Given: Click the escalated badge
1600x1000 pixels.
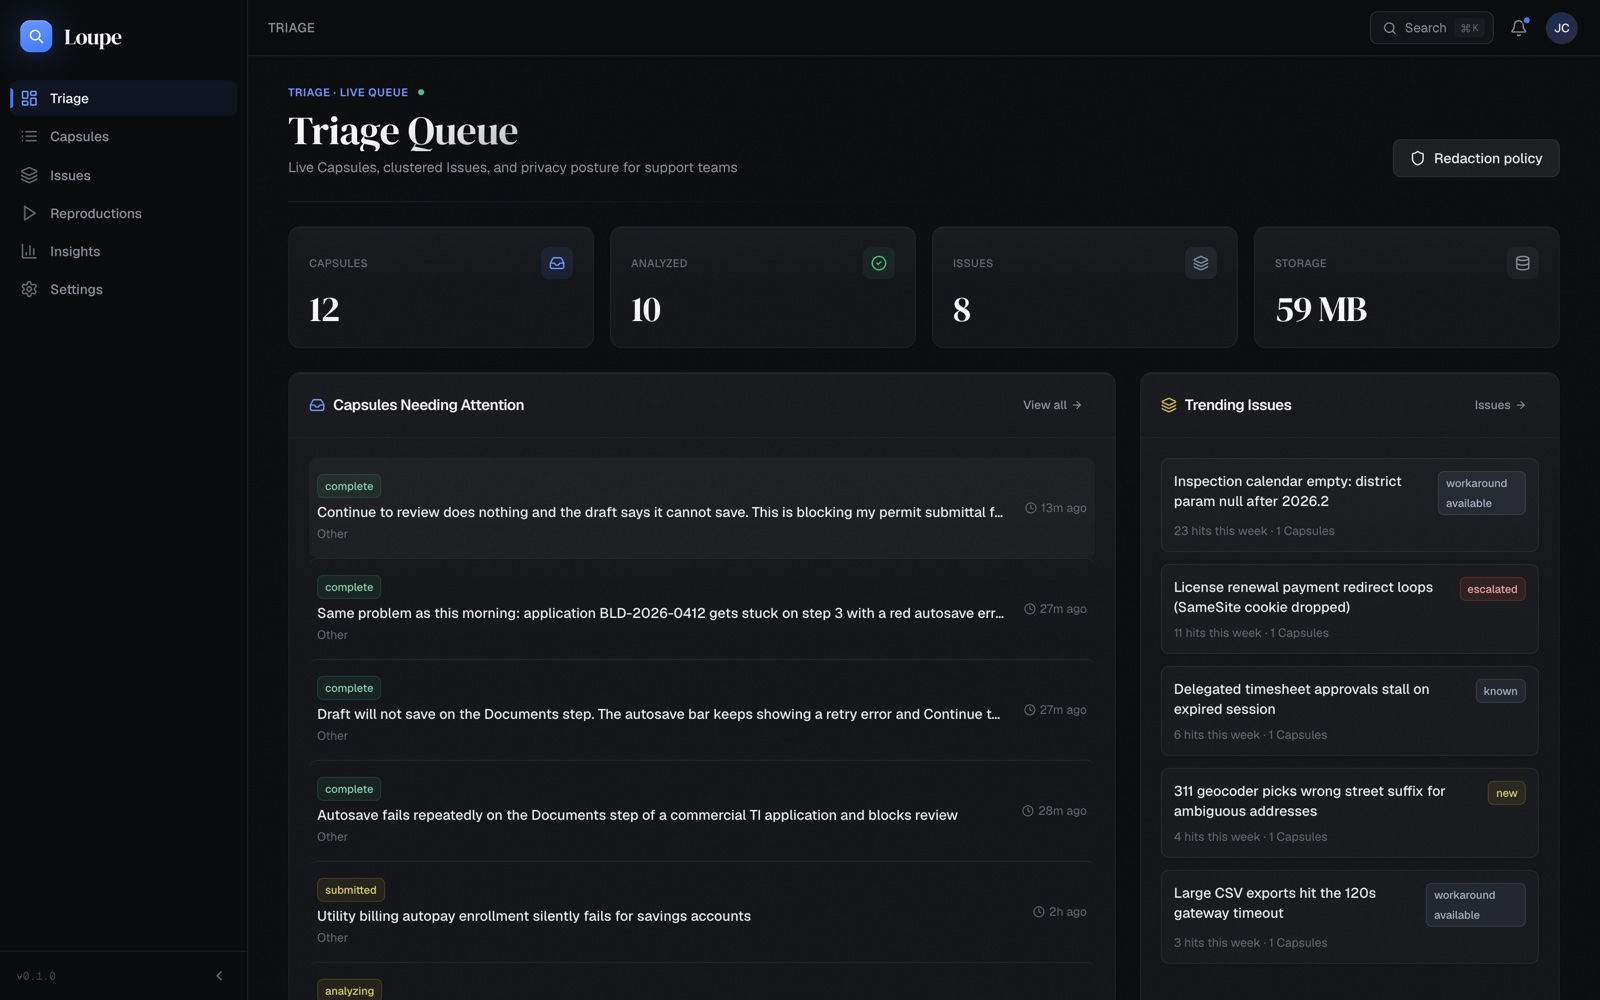Looking at the screenshot, I should point(1492,589).
